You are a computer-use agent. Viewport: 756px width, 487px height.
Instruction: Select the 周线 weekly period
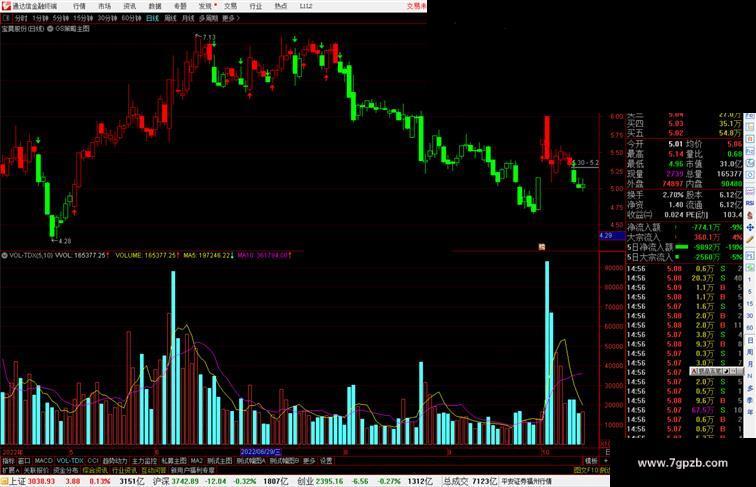[x=170, y=18]
